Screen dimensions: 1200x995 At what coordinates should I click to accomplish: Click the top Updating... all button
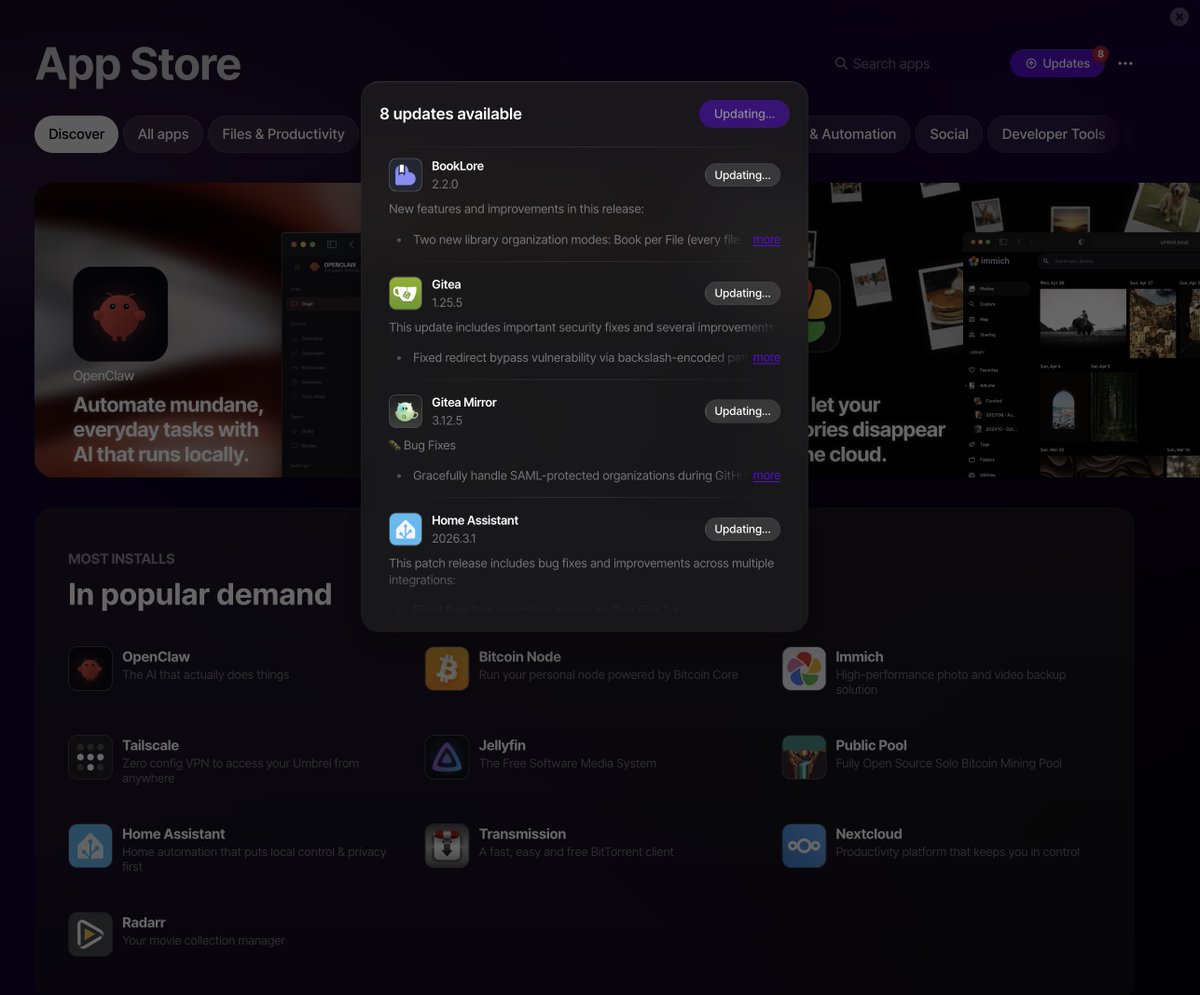coord(744,114)
